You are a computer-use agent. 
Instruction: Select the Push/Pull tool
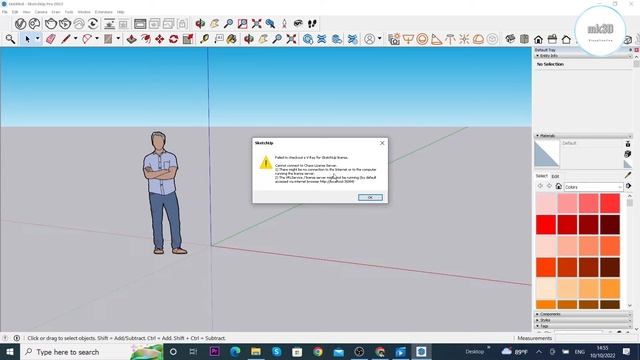tap(131, 39)
